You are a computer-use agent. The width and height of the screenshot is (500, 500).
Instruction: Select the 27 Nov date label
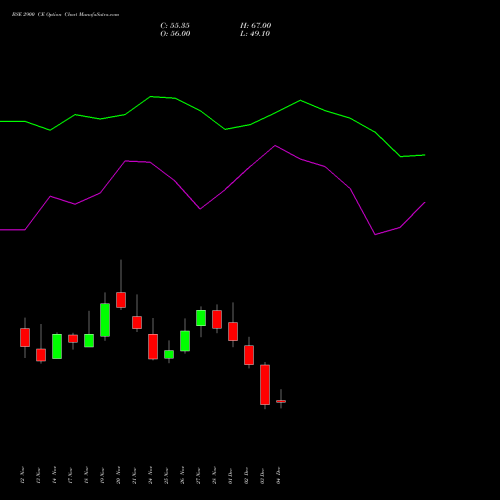(198, 475)
